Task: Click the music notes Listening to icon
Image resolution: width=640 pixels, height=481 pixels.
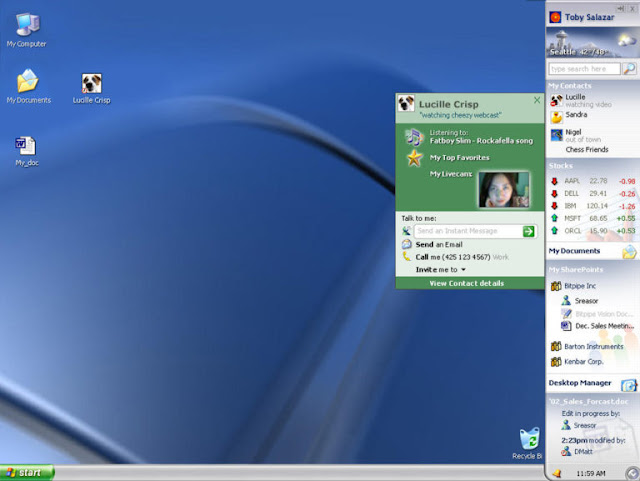Action: pos(414,137)
